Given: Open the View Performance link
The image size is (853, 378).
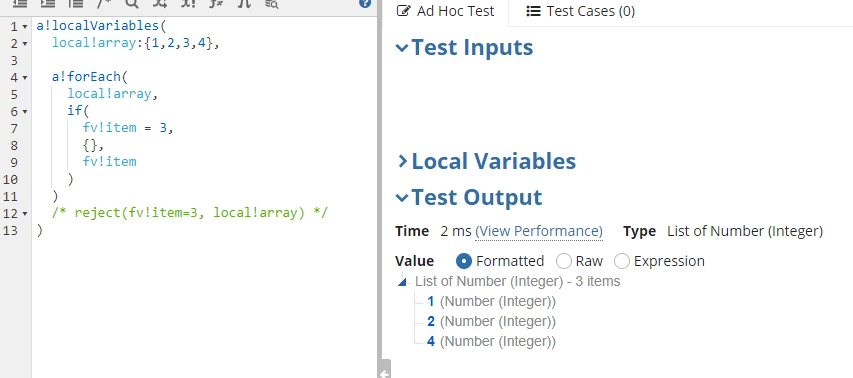Looking at the screenshot, I should tap(539, 231).
